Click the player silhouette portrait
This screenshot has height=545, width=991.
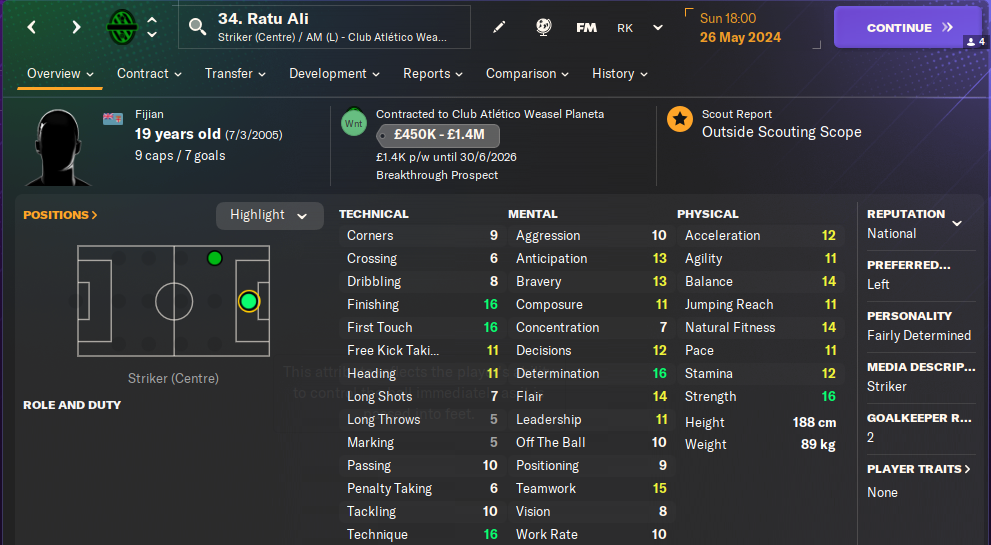[x=58, y=147]
